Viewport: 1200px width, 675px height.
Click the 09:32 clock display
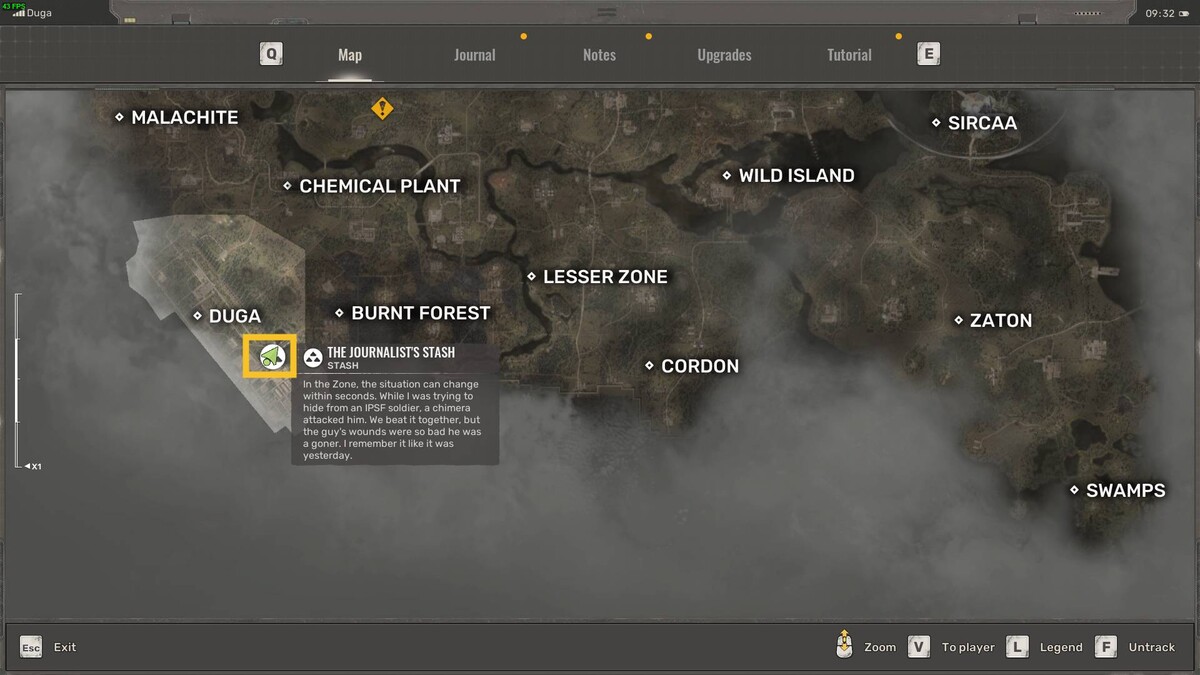point(1160,13)
